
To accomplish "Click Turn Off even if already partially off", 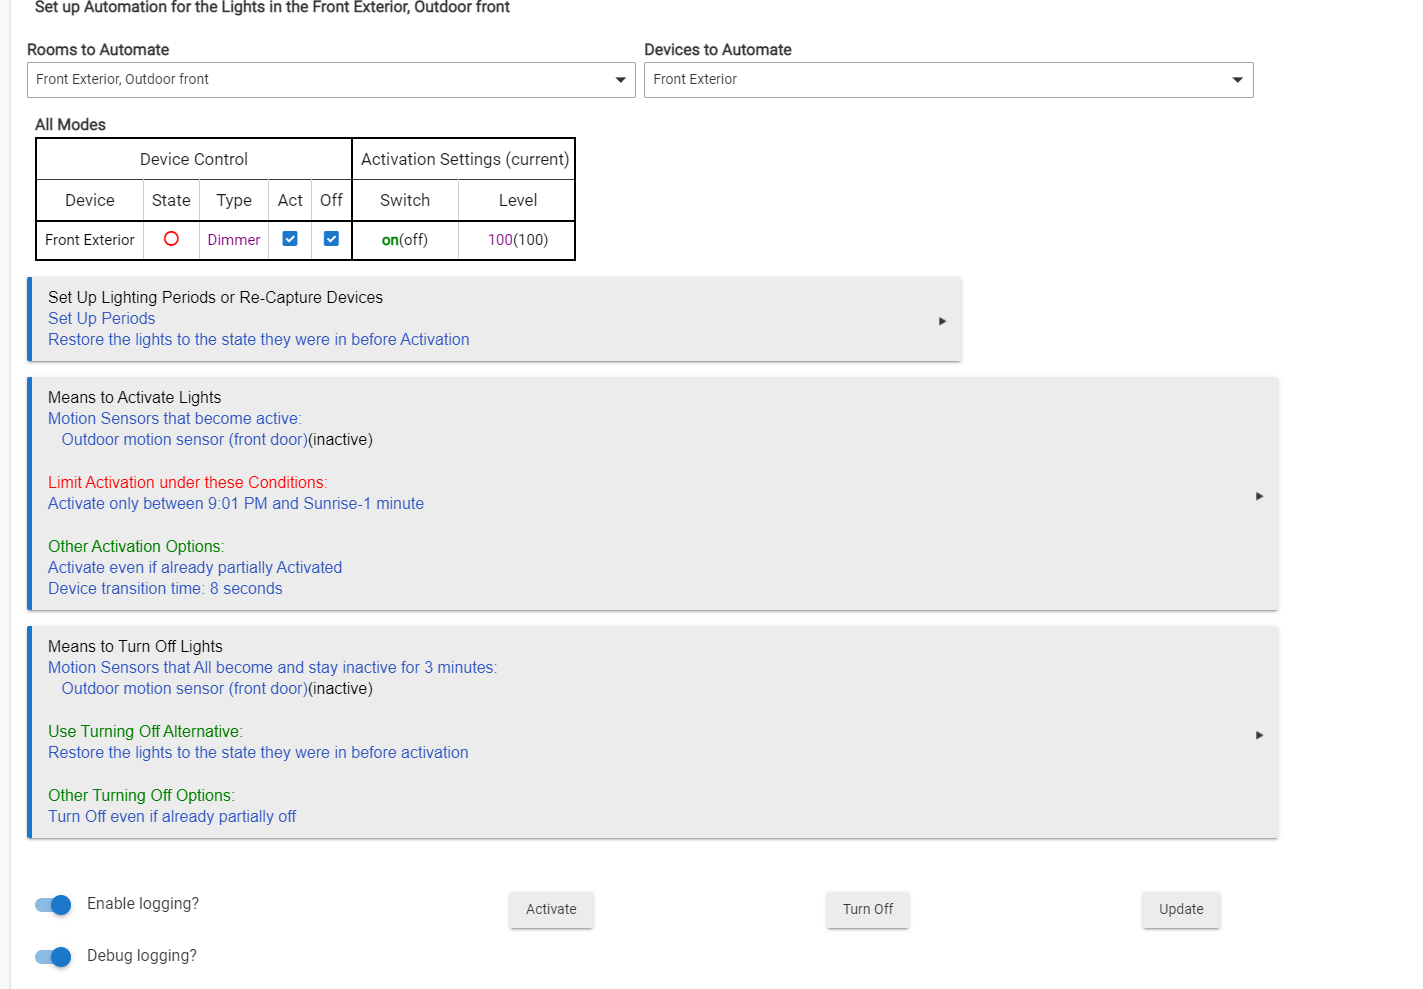I will (x=172, y=816).
